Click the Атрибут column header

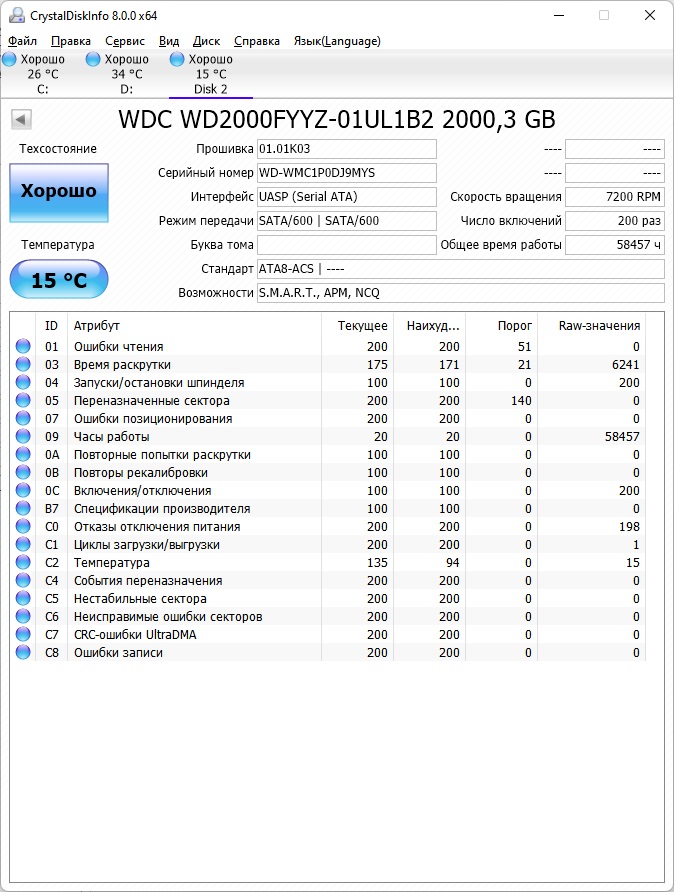coord(194,325)
